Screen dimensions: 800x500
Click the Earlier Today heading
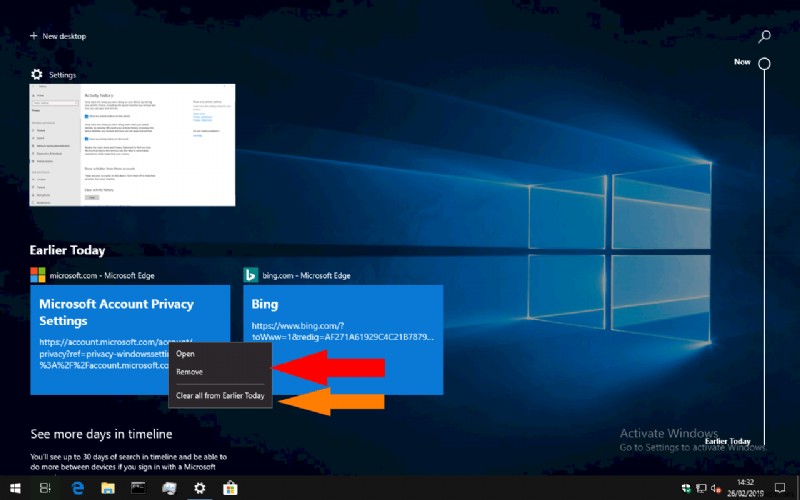coord(67,250)
